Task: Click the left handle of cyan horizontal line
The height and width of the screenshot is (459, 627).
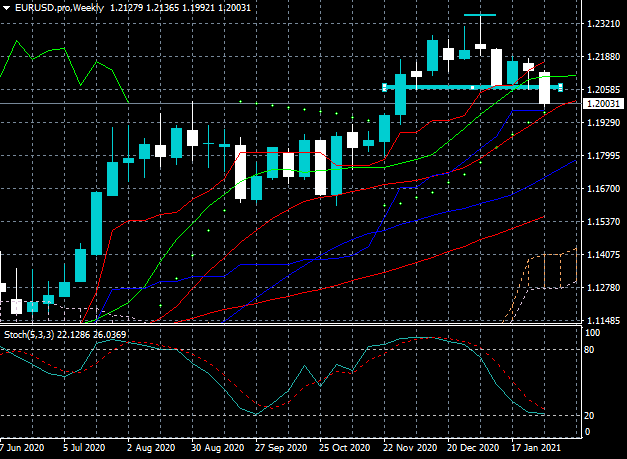Action: pos(385,87)
